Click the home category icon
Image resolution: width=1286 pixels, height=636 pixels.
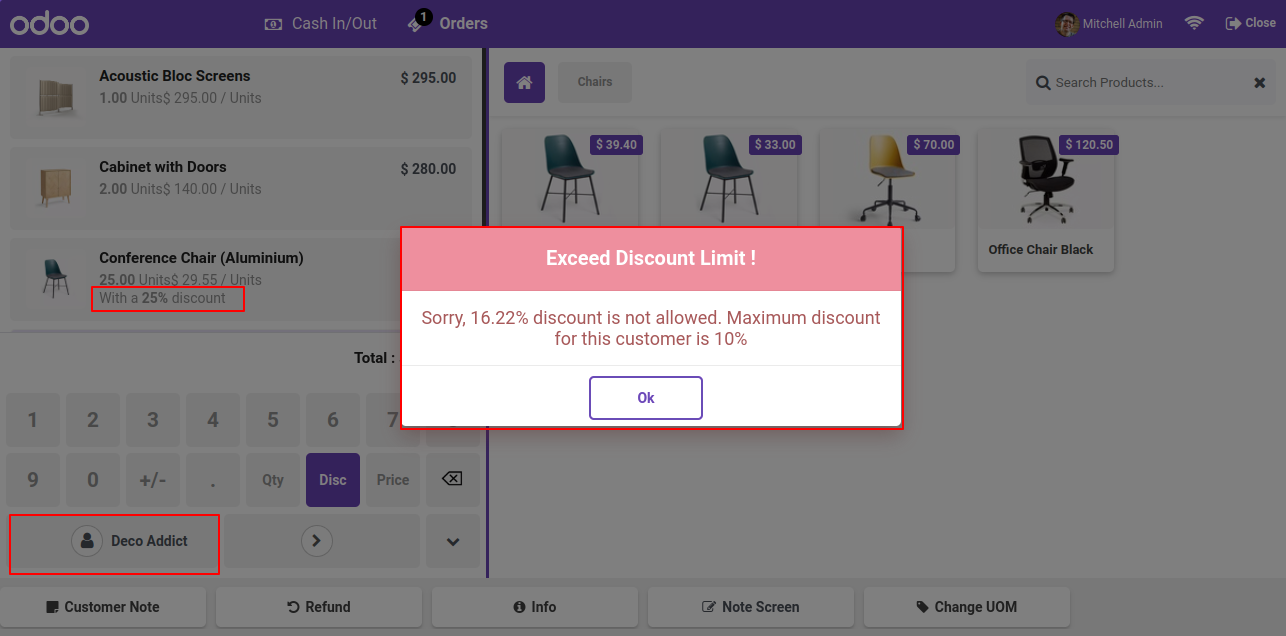524,82
